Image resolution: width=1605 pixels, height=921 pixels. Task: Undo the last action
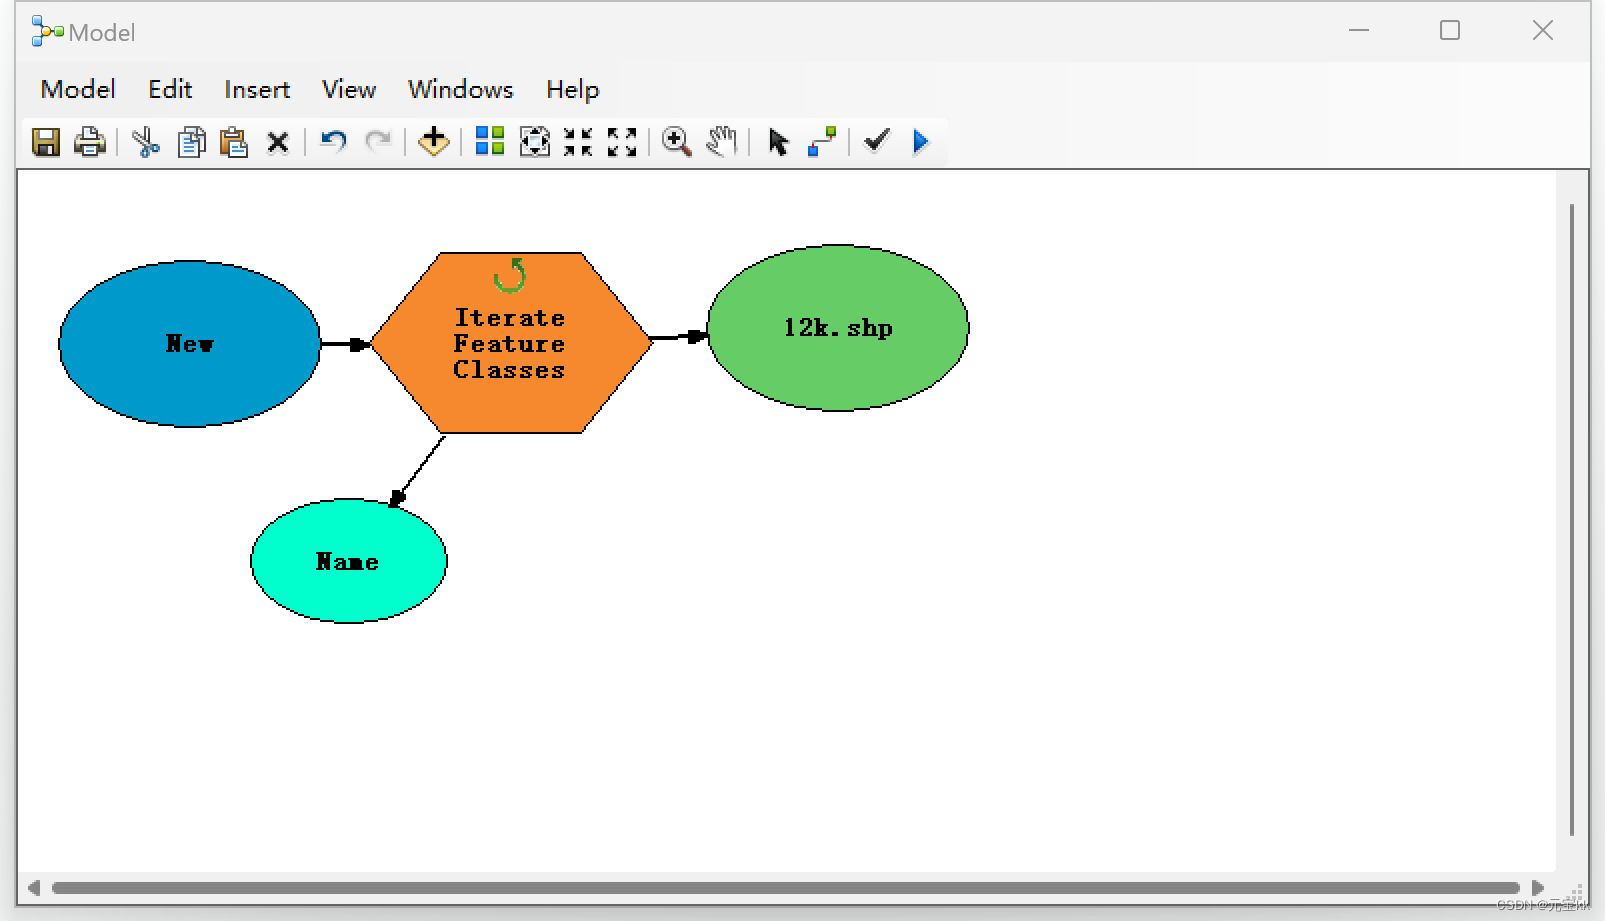(x=333, y=141)
